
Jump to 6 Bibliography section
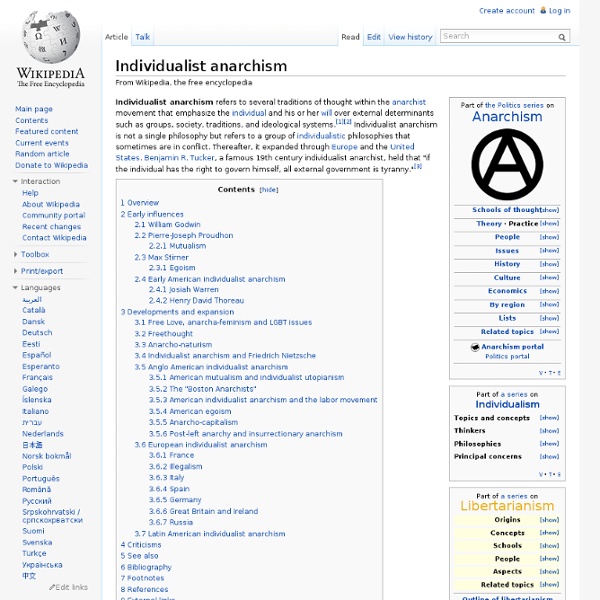(146, 567)
